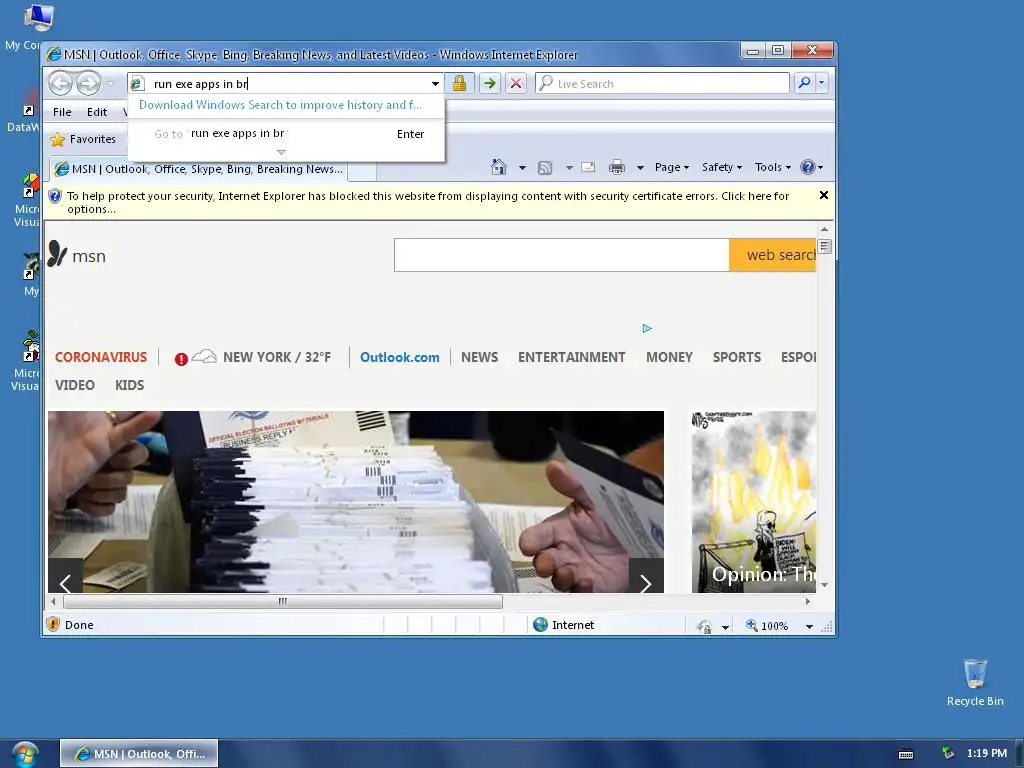Choose the Go to 'run exe apps in br' suggestion
Screen dimensions: 1024x768
point(286,133)
